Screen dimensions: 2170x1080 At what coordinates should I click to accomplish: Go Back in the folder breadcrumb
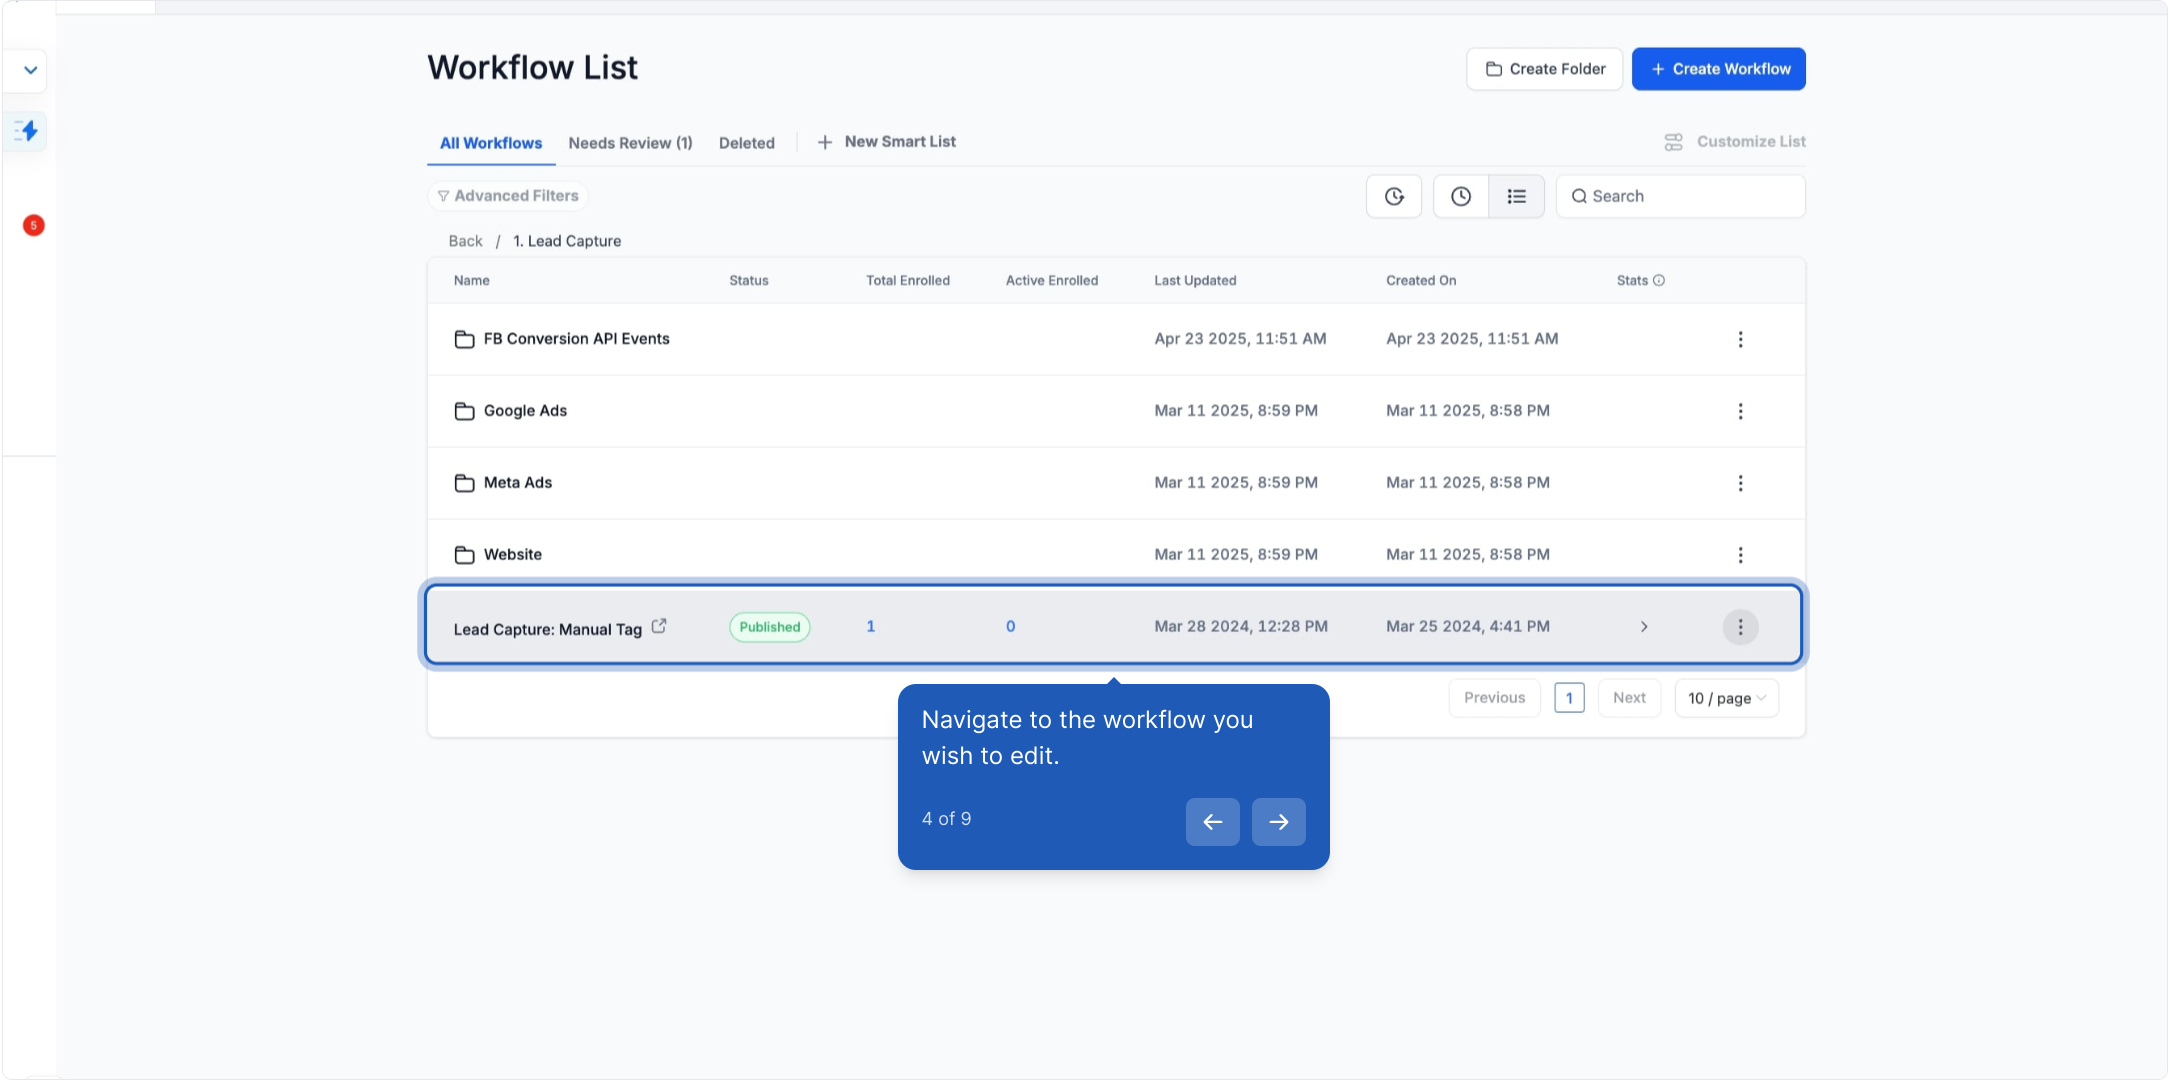[x=465, y=241]
